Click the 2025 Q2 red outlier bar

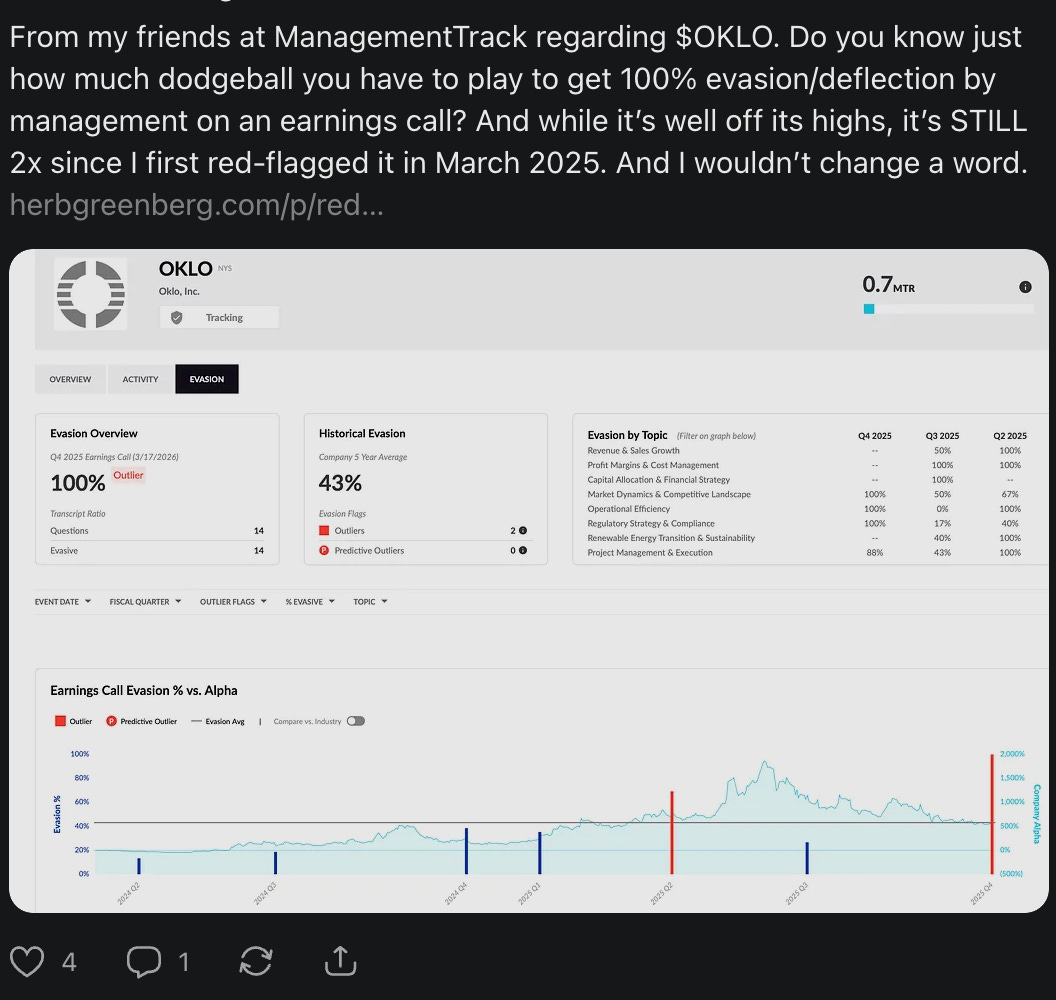click(672, 832)
